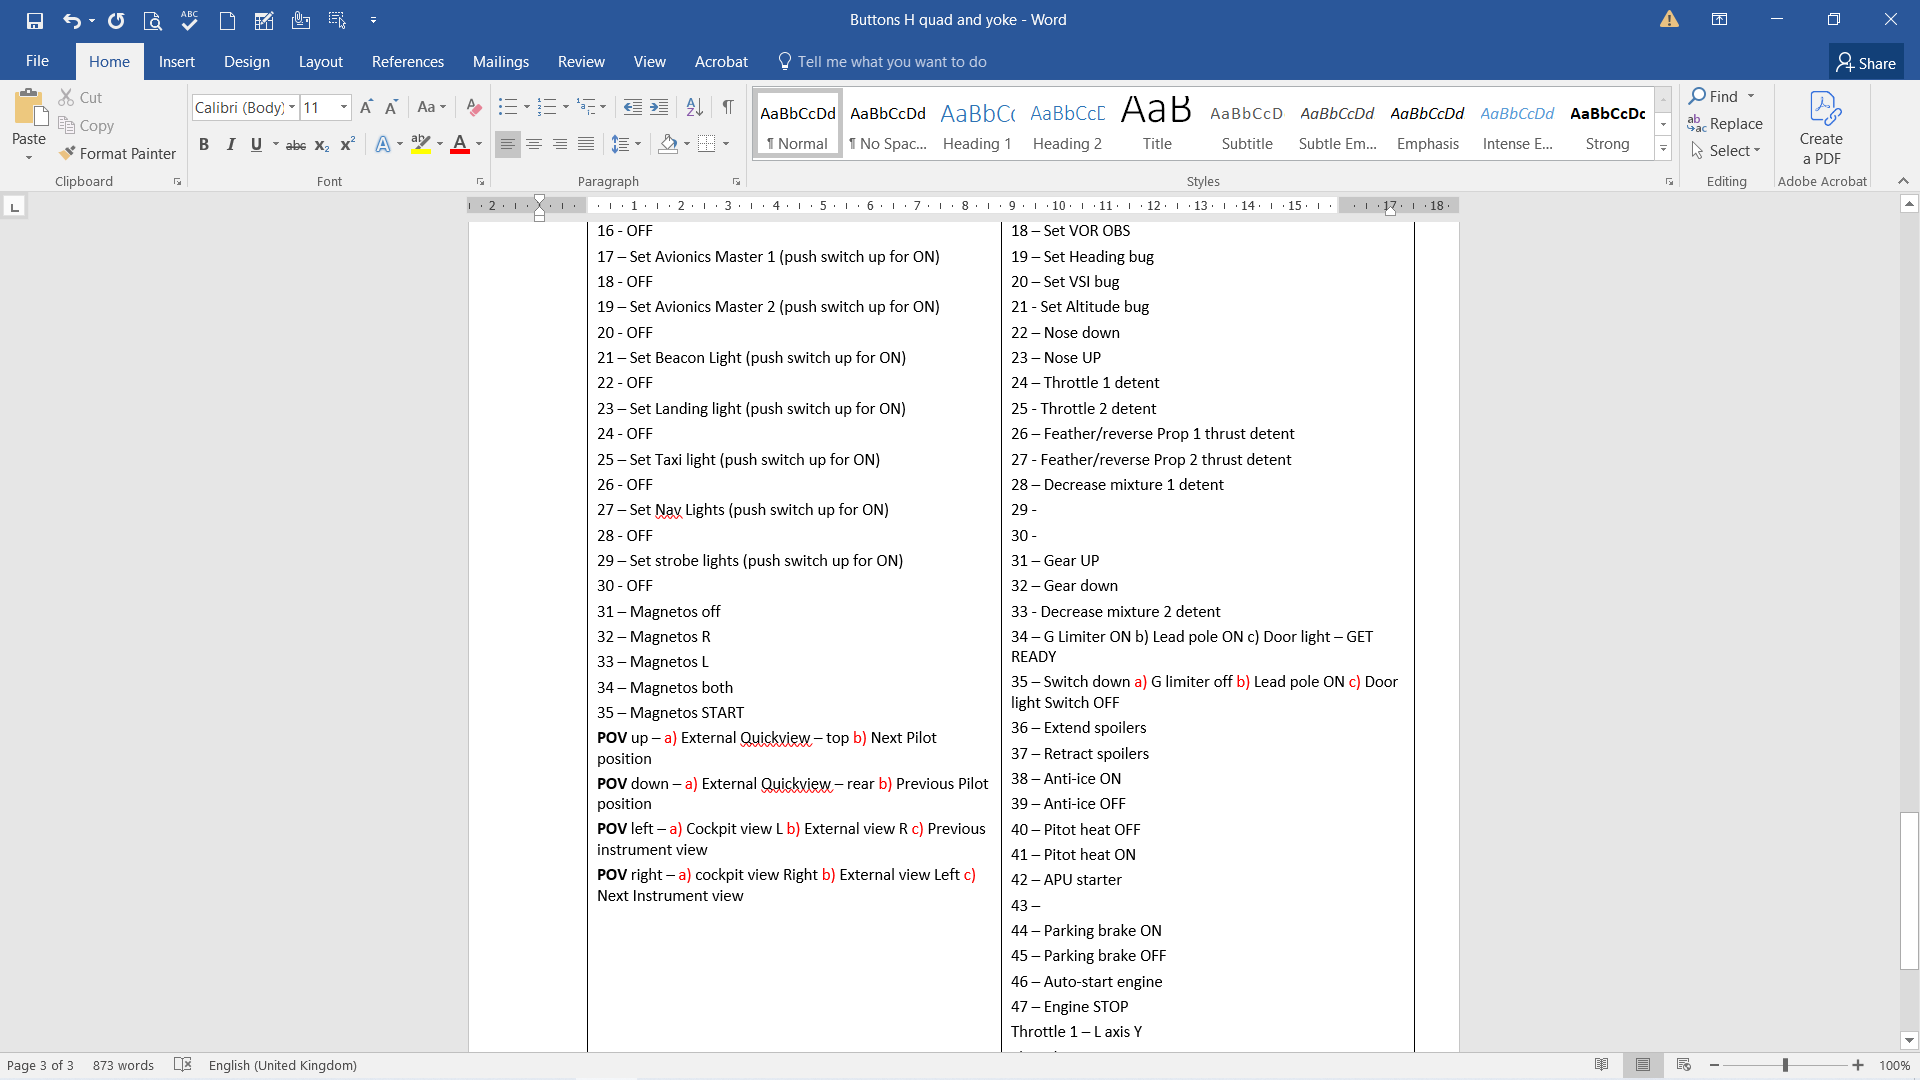Apply the Heading 1 style thumbnail
1920x1080 pixels.
coord(977,125)
